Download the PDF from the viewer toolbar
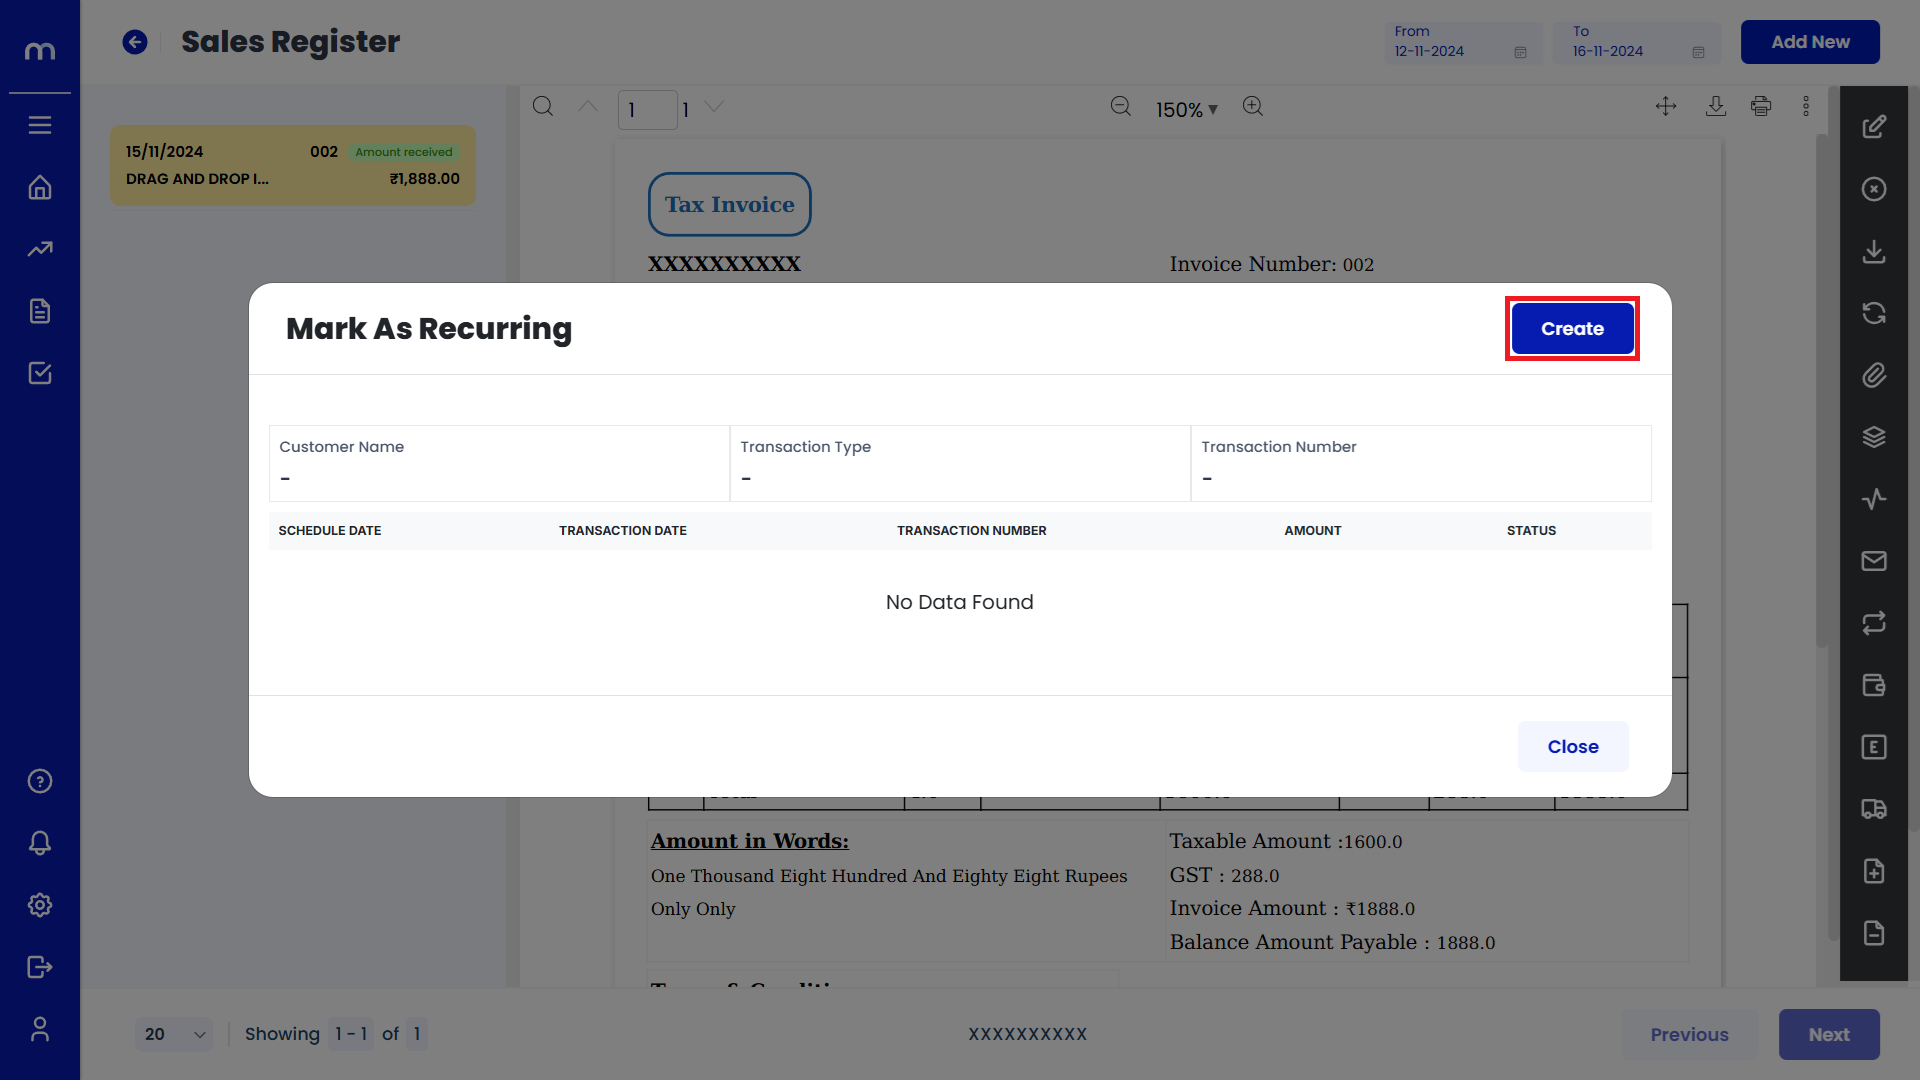 pos(1716,106)
